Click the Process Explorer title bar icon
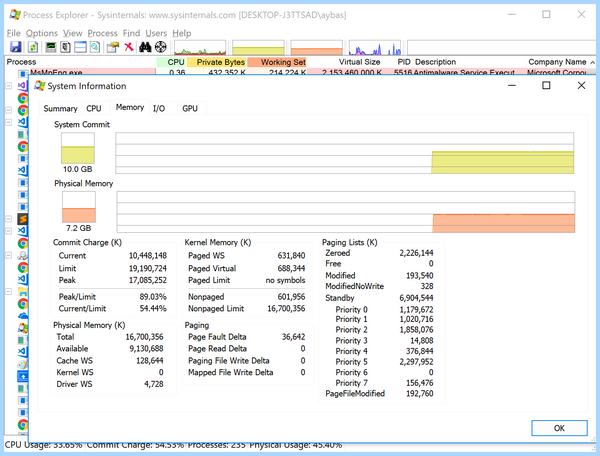The height and width of the screenshot is (456, 600). [x=15, y=15]
